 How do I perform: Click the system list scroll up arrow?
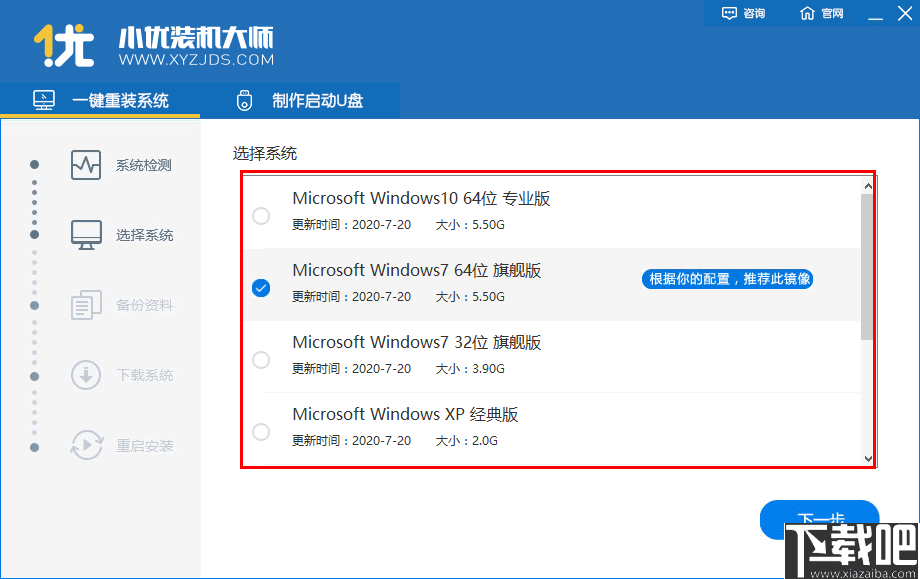[868, 186]
